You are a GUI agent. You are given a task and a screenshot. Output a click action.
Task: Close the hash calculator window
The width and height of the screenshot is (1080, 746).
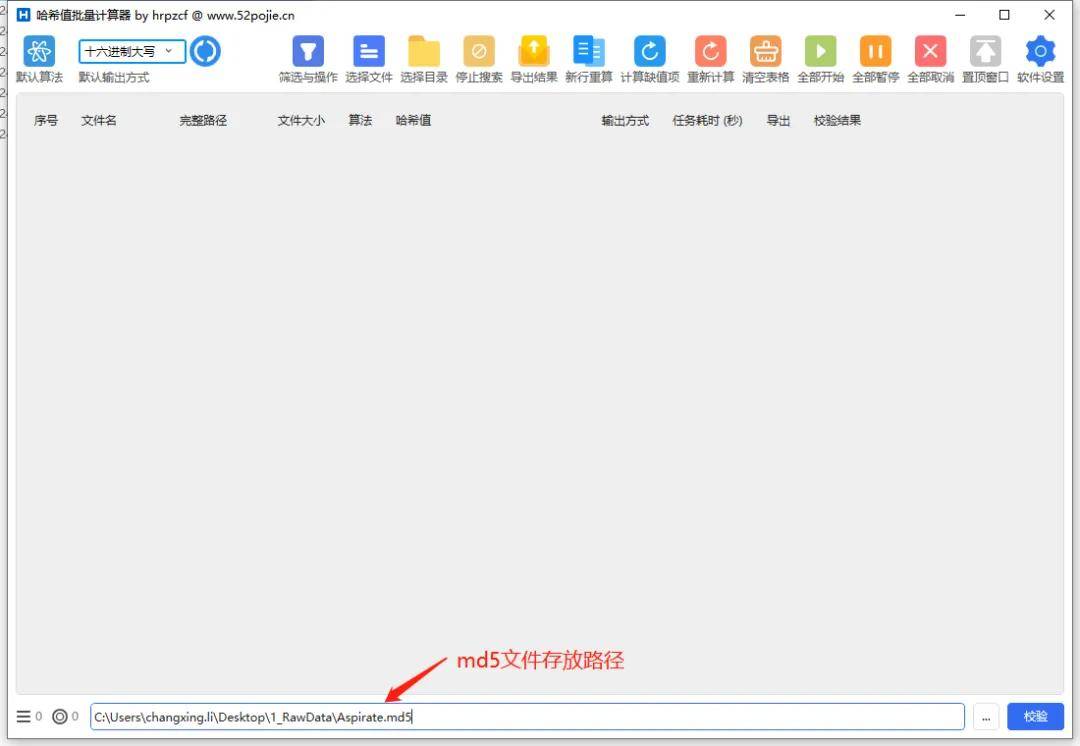tap(1049, 14)
